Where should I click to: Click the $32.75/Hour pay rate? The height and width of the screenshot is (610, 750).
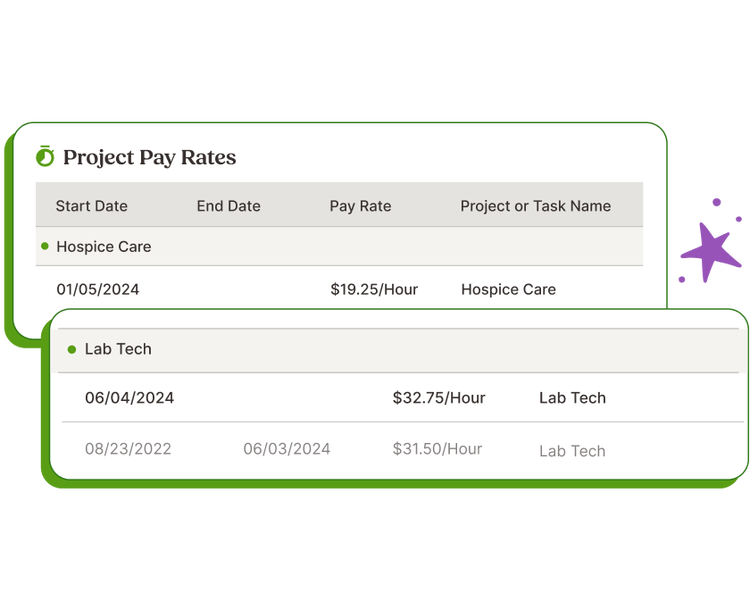point(439,398)
